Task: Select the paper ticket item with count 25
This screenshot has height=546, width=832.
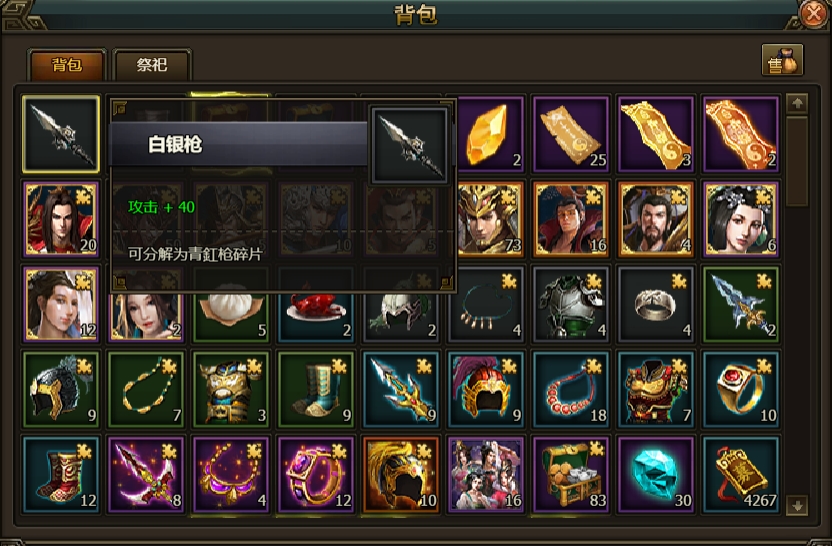Action: (571, 134)
